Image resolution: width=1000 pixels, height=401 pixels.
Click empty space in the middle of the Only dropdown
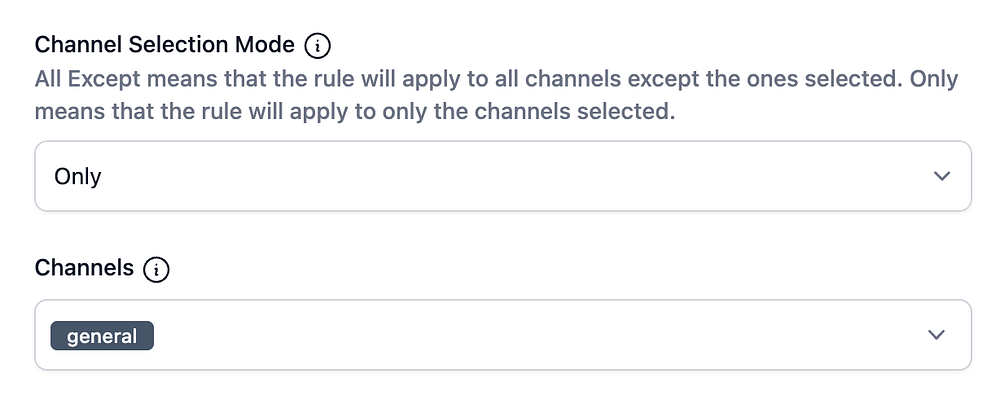(x=500, y=176)
